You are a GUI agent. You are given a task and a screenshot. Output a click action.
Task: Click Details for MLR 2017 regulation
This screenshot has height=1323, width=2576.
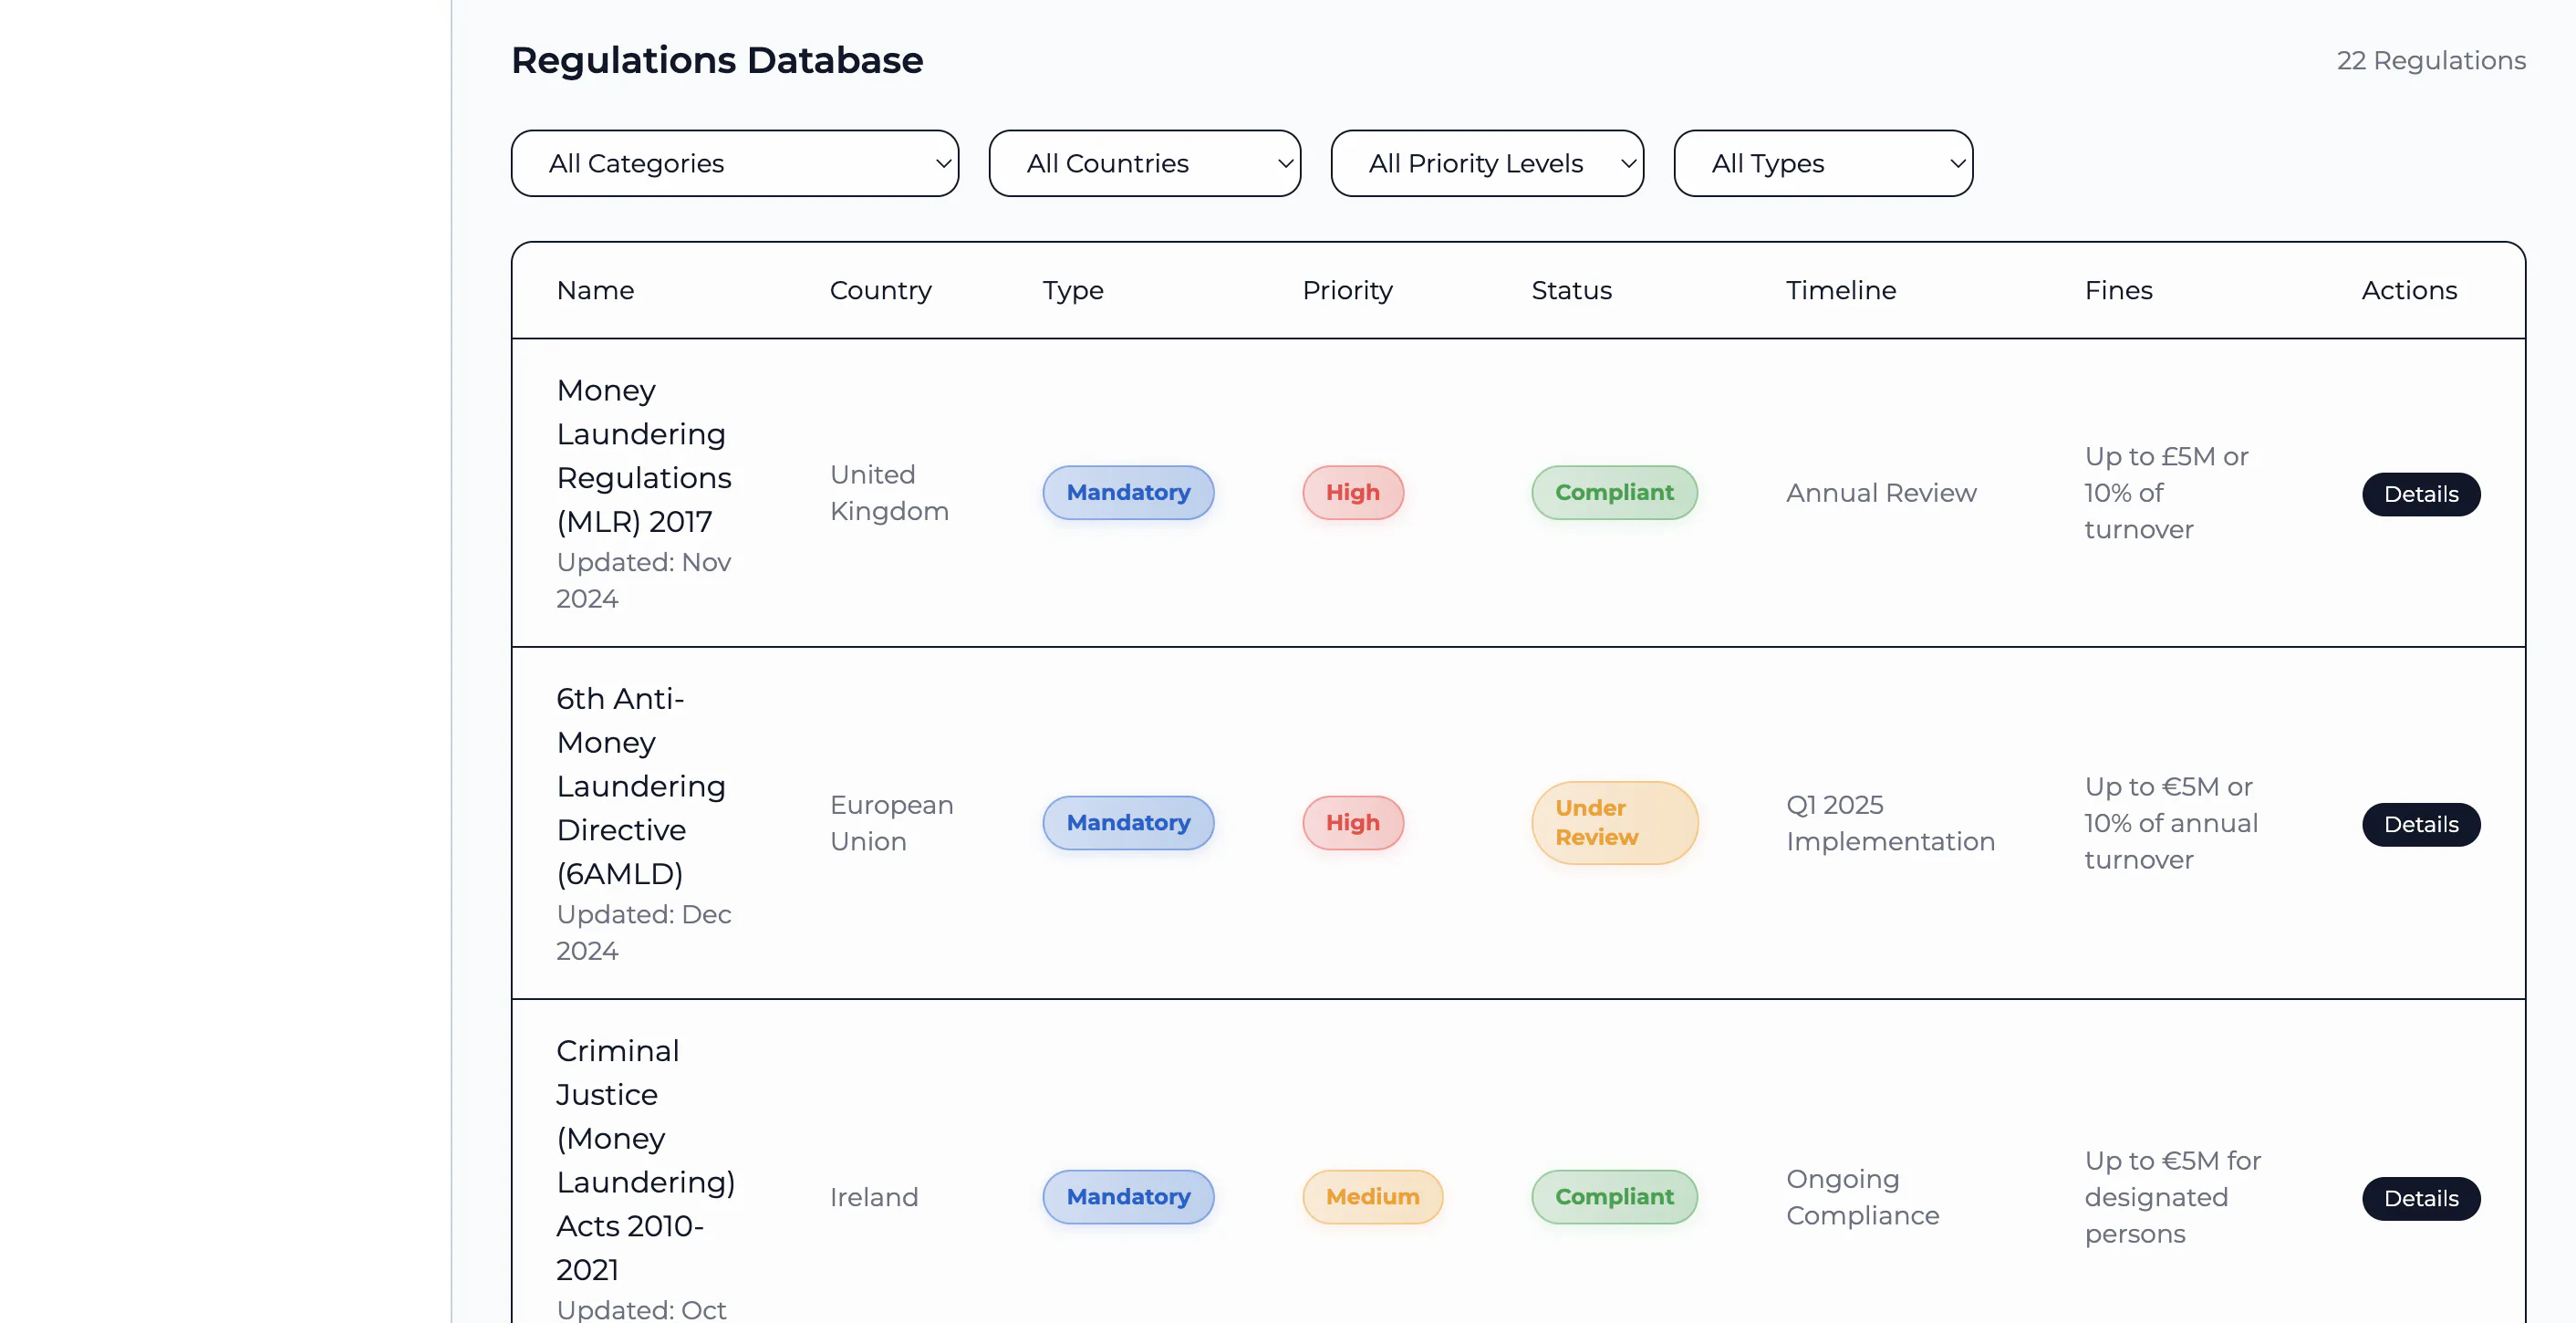tap(2420, 494)
